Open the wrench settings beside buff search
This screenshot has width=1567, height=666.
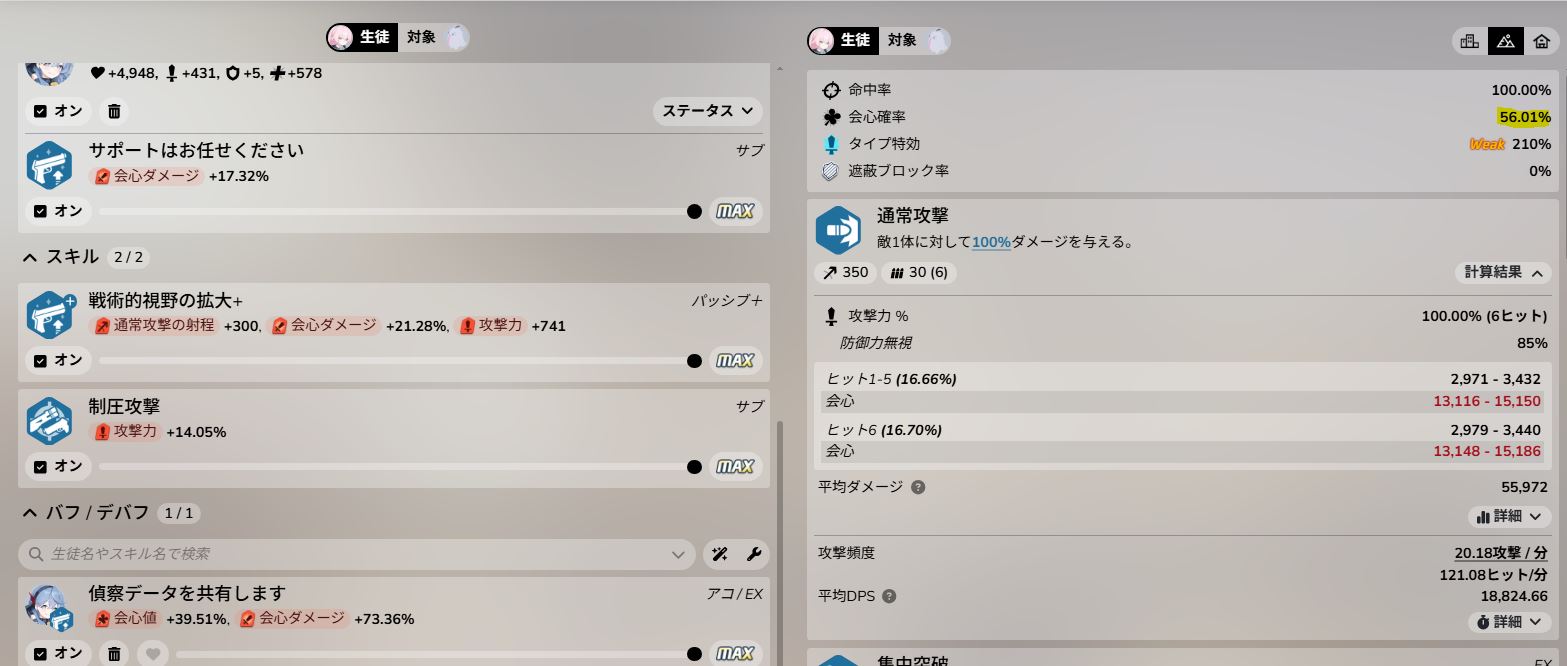(754, 554)
